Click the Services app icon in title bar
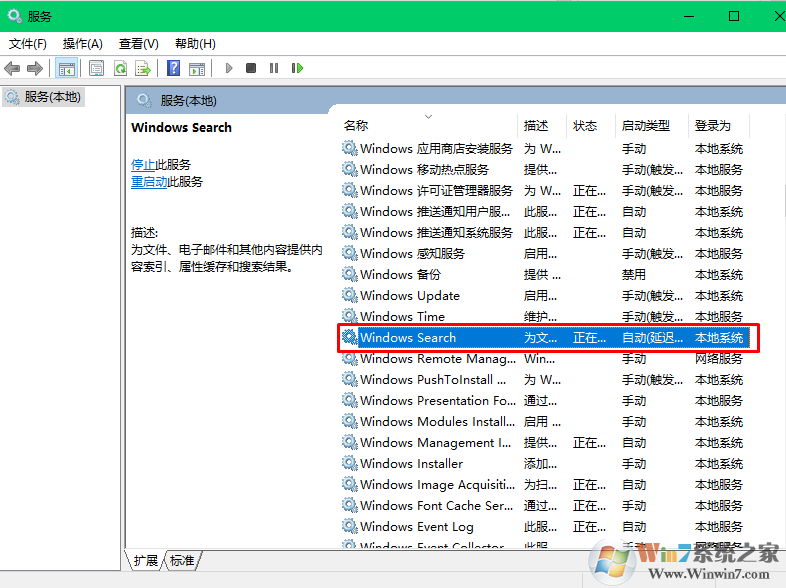The image size is (786, 588). click(14, 16)
